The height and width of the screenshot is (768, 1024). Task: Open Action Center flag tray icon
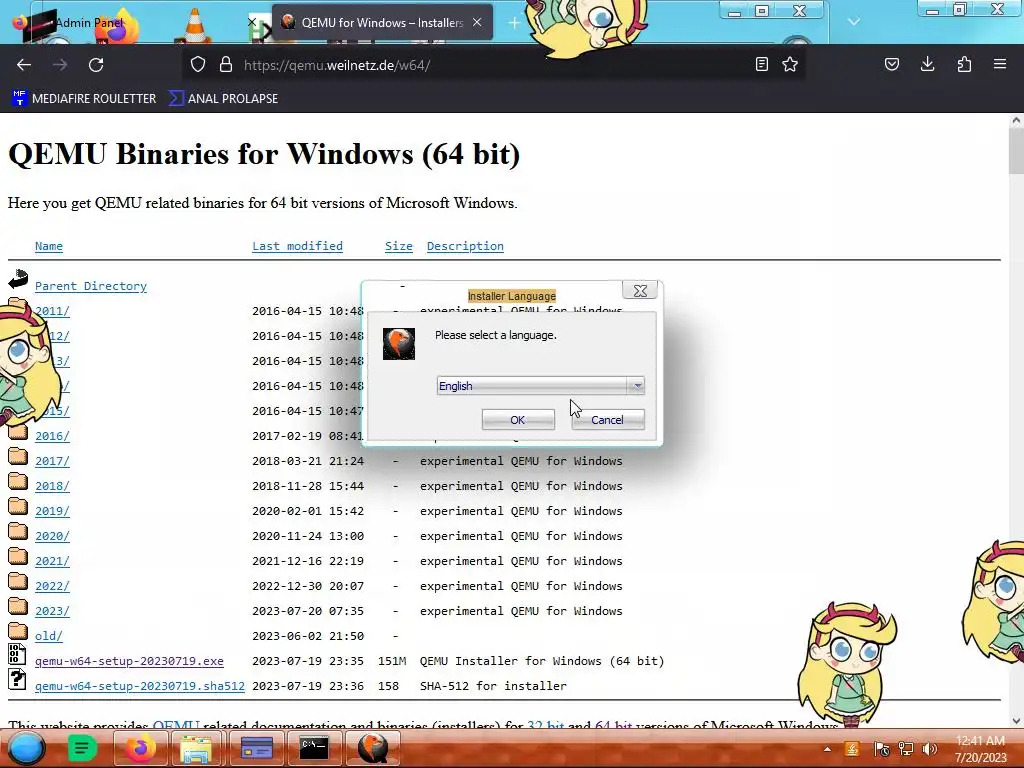pyautogui.click(x=881, y=749)
